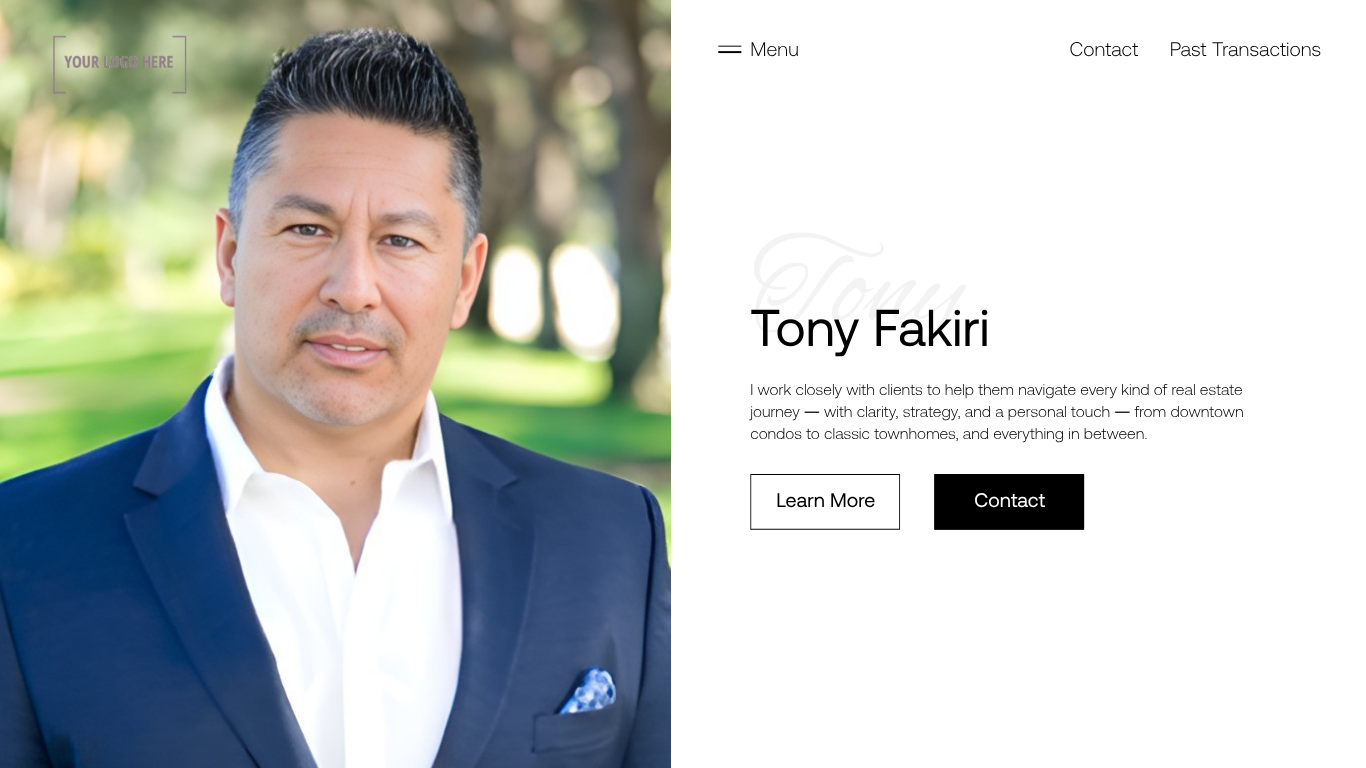Click the Menu label beside the hamburger lines
Screen dimensions: 1366x768
(774, 49)
